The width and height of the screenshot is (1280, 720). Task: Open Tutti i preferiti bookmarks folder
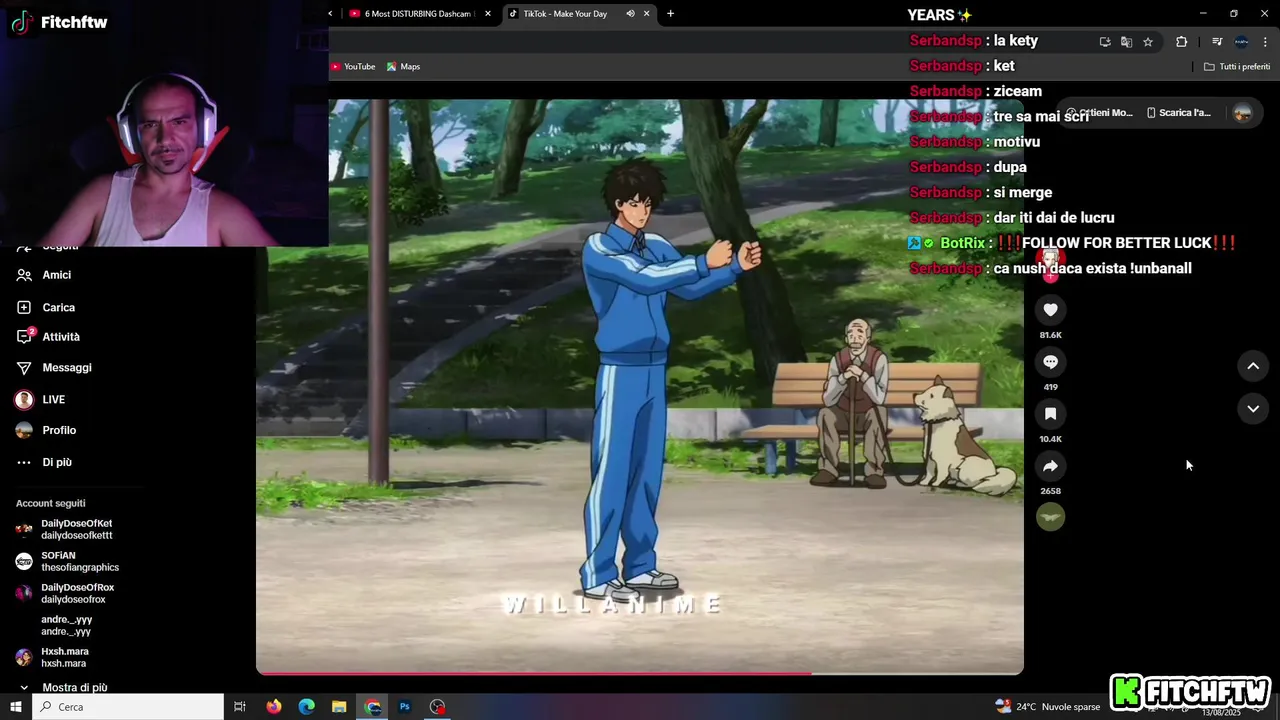(x=1237, y=67)
